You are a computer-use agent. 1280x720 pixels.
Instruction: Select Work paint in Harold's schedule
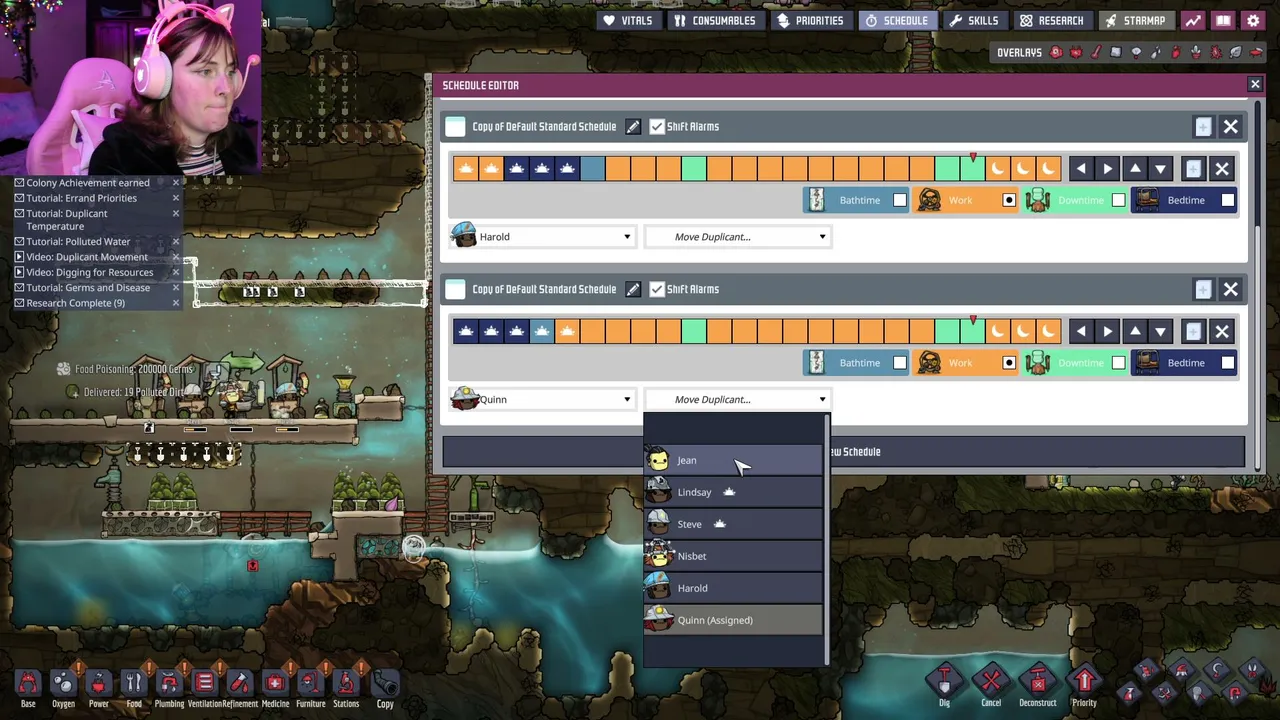coord(966,200)
